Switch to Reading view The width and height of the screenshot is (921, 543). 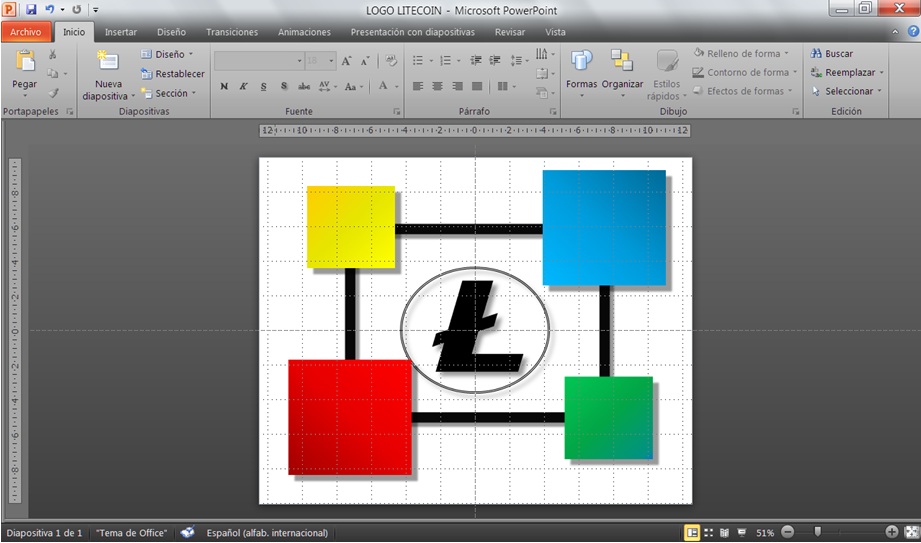[724, 532]
